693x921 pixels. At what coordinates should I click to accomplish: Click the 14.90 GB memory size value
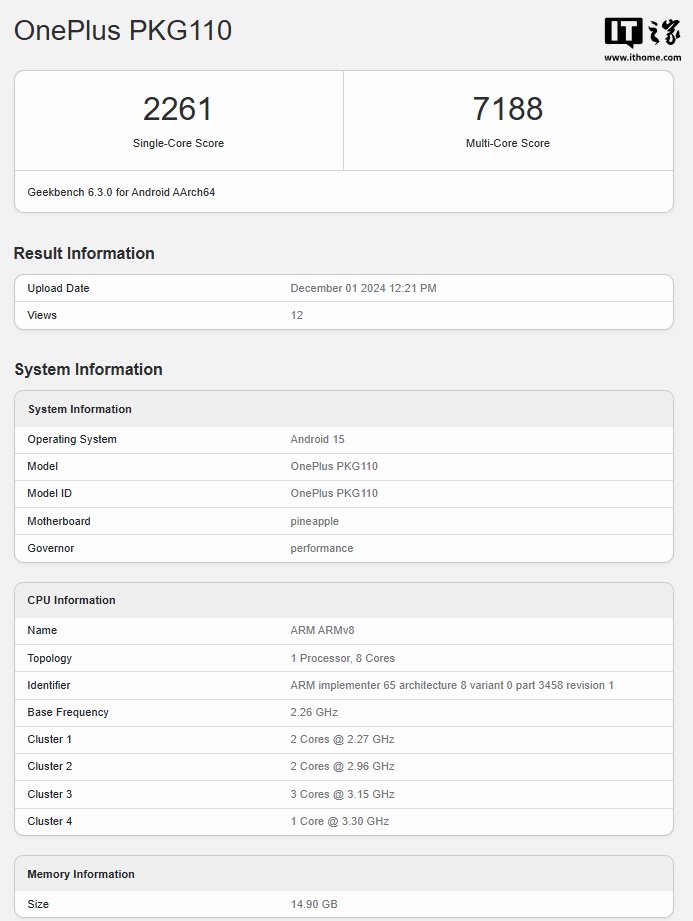click(314, 904)
